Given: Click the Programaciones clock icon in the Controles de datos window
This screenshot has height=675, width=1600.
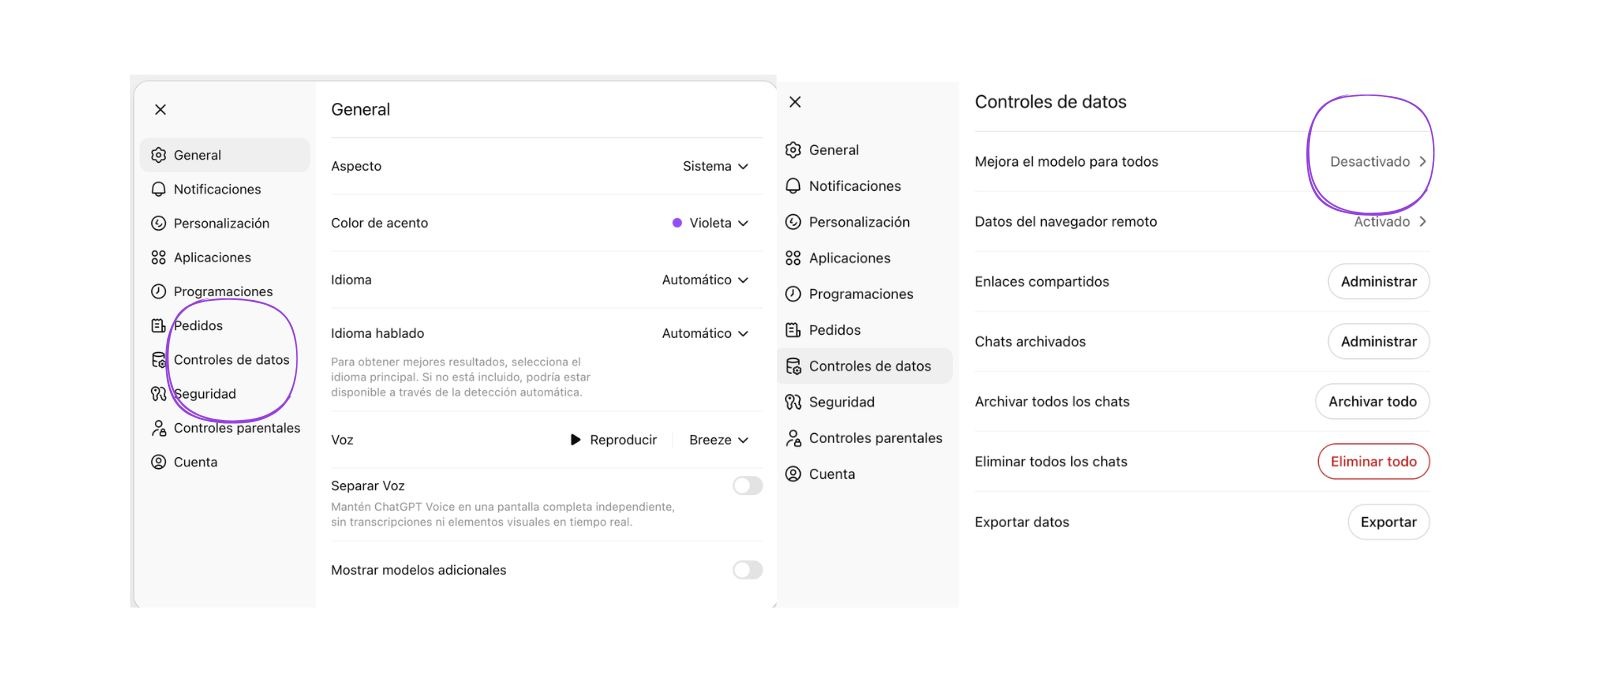Looking at the screenshot, I should pyautogui.click(x=793, y=294).
